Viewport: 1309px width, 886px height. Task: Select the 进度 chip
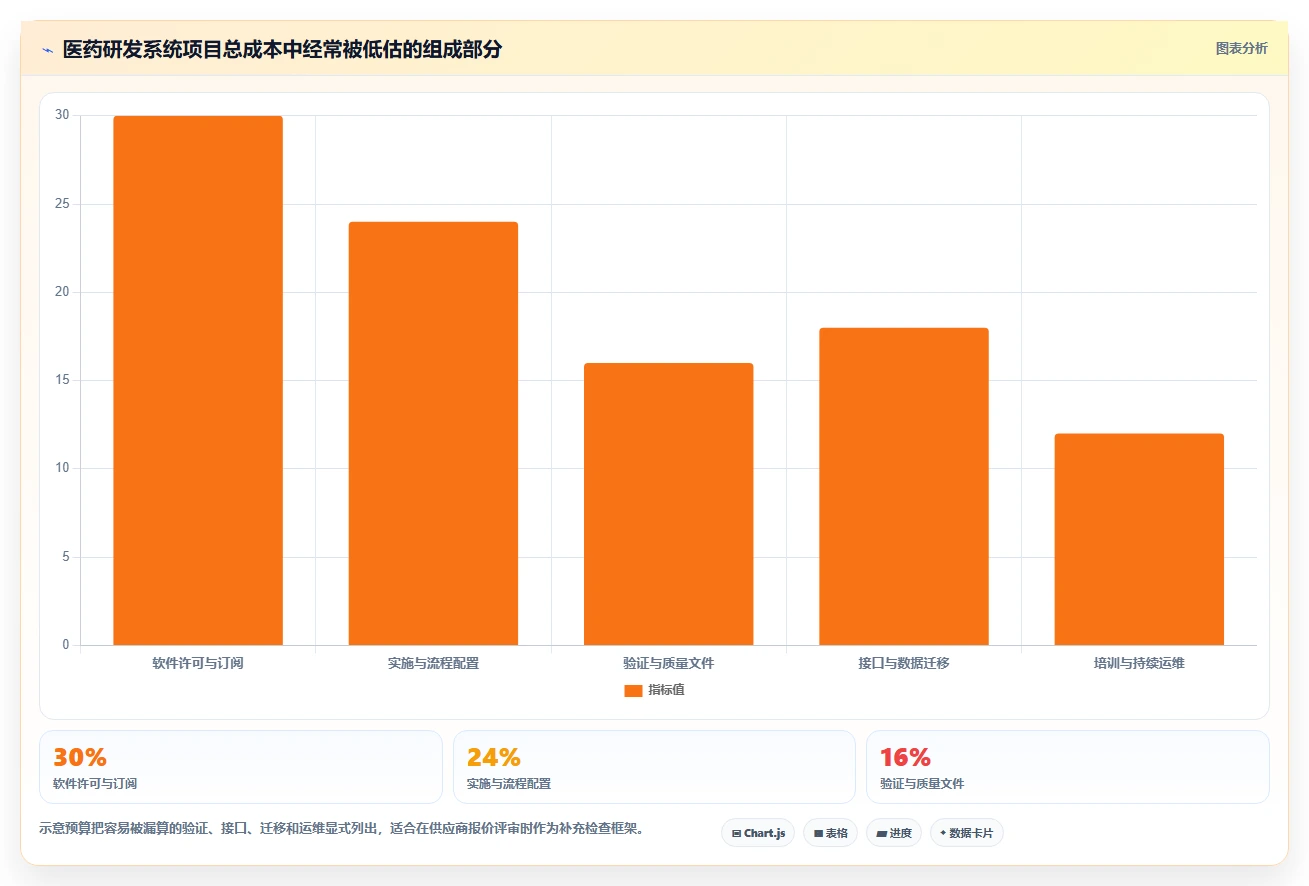(894, 833)
